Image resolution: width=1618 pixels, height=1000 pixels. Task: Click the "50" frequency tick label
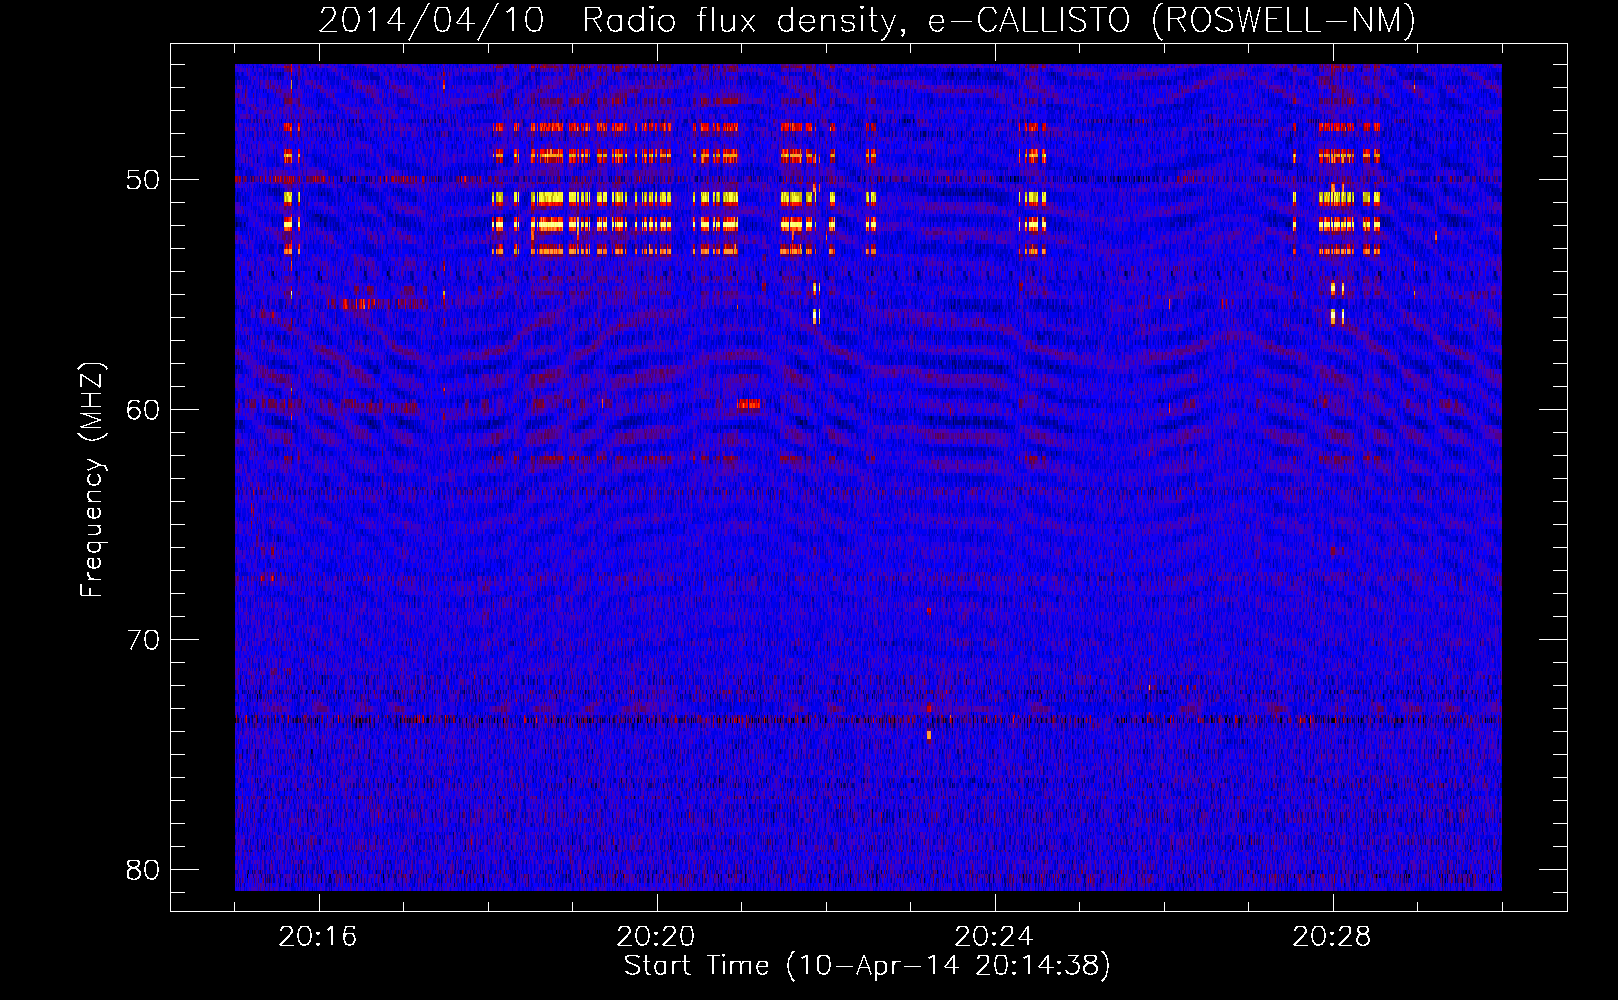click(x=143, y=180)
